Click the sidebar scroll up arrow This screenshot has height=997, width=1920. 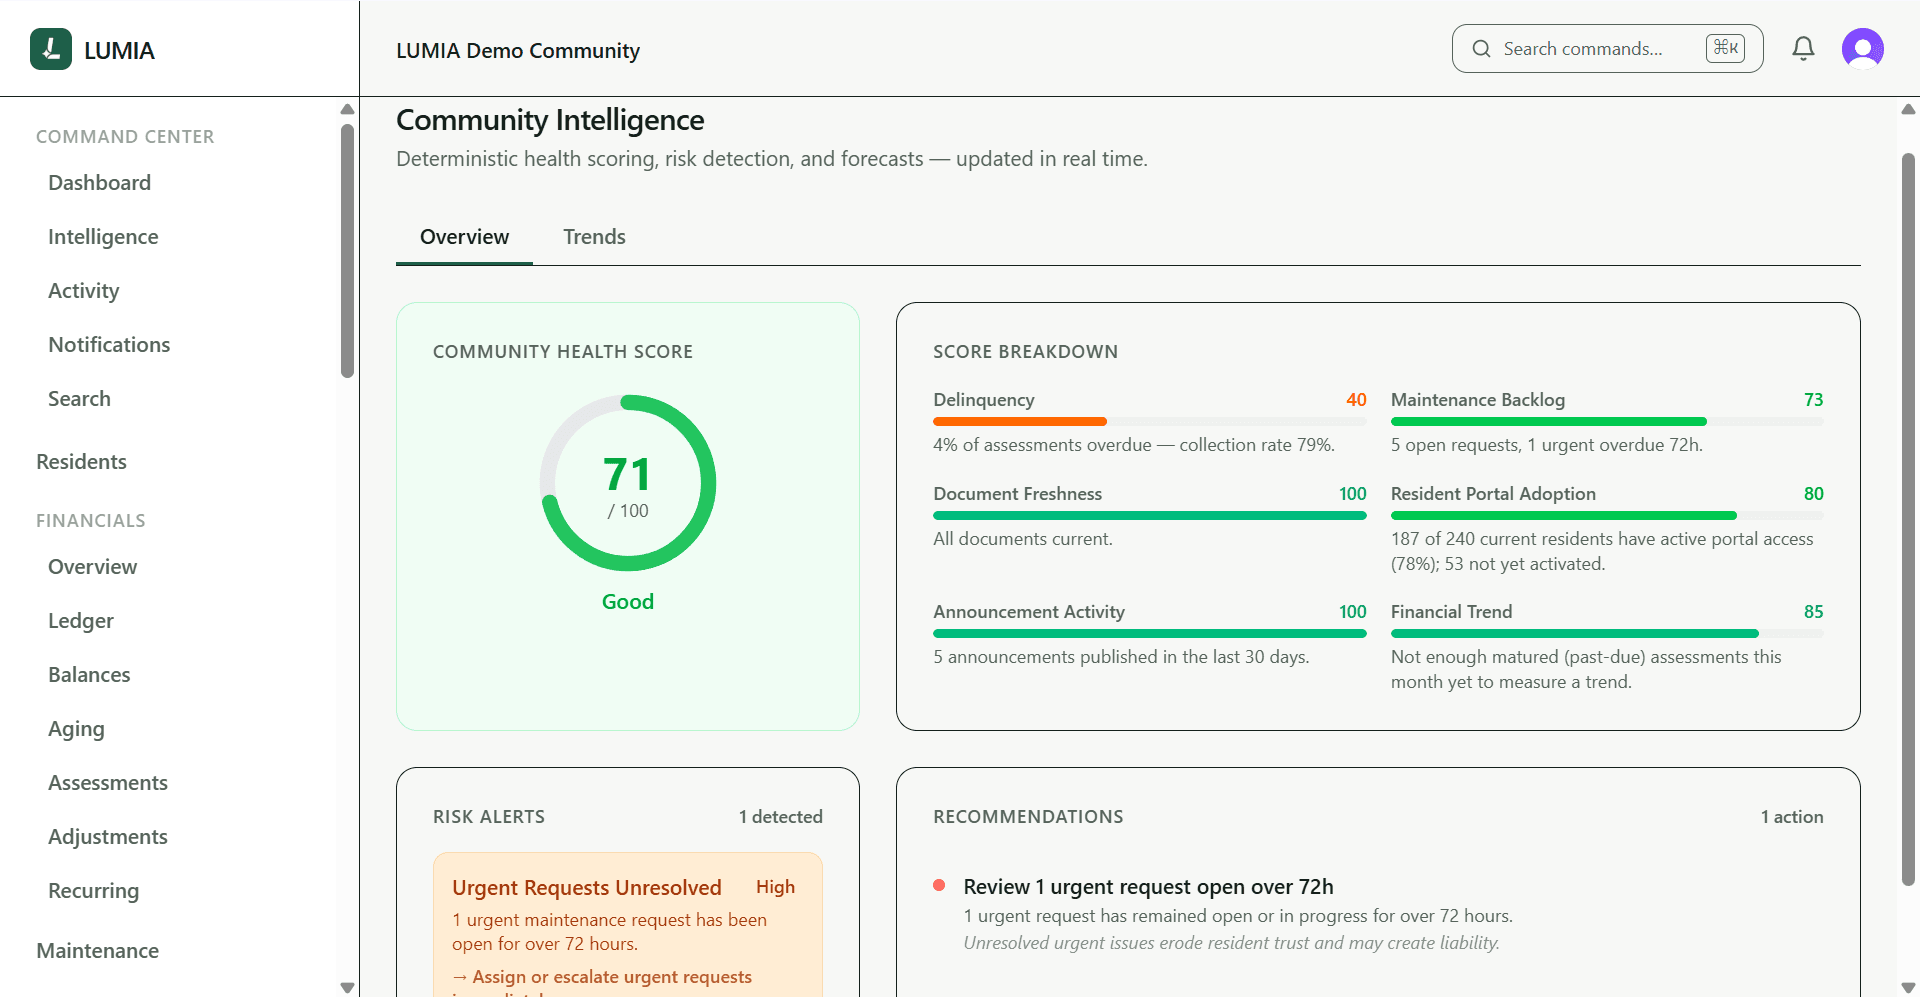point(347,109)
